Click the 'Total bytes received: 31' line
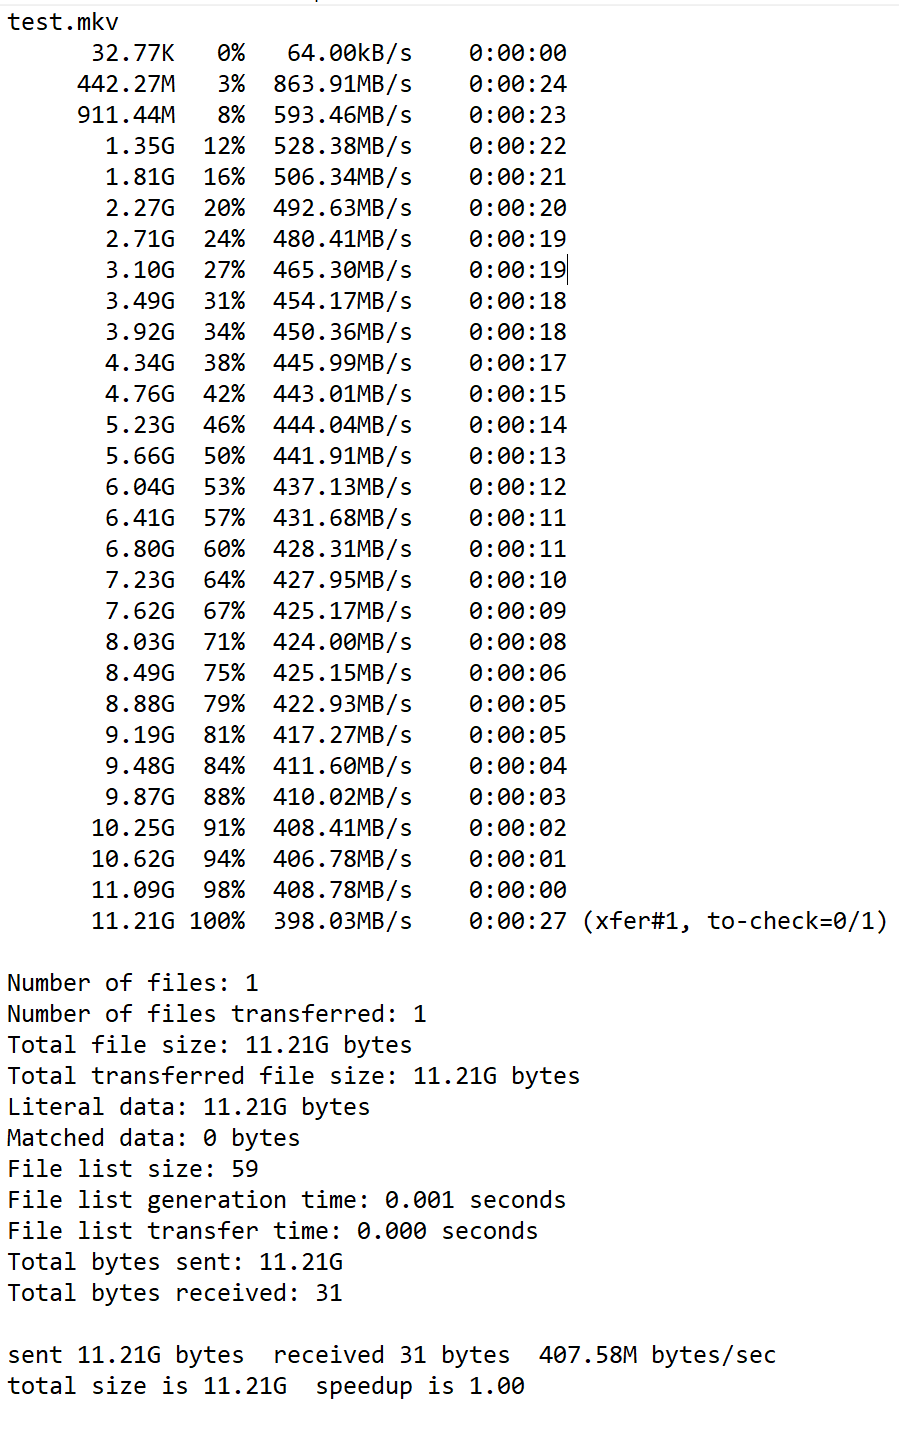This screenshot has width=899, height=1444. click(x=174, y=1293)
